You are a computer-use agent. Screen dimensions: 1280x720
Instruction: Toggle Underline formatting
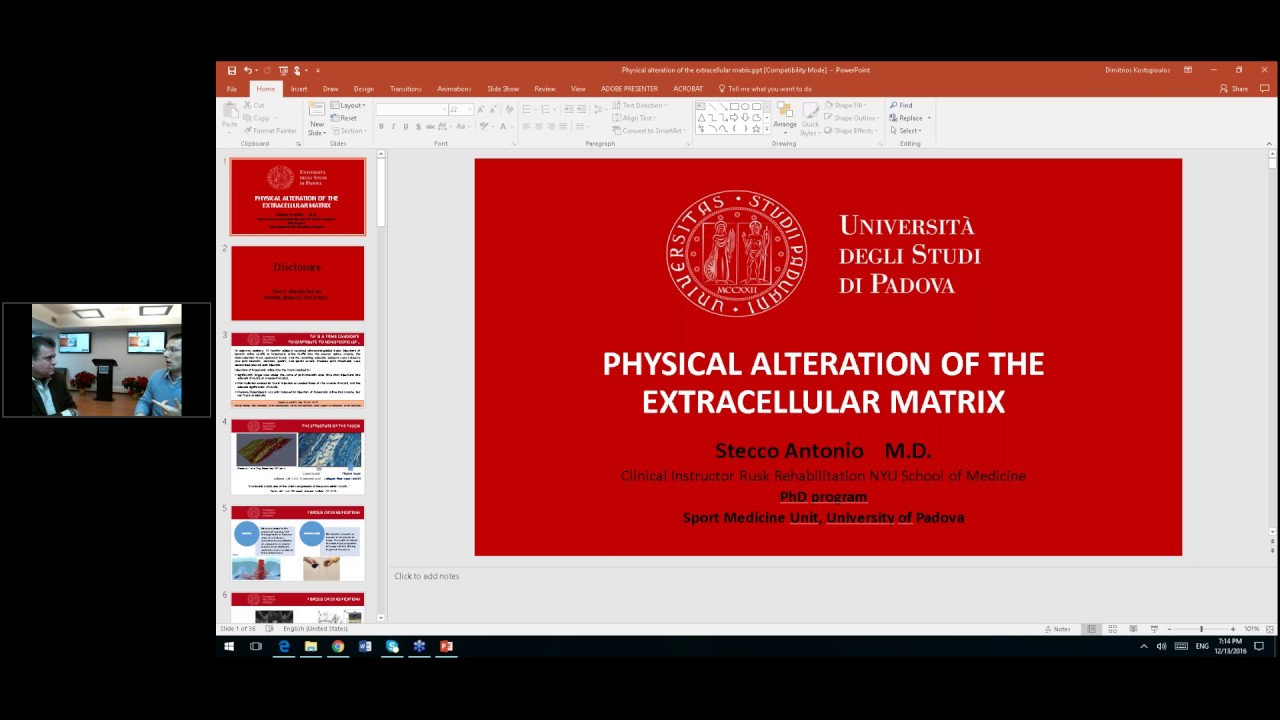pyautogui.click(x=406, y=127)
